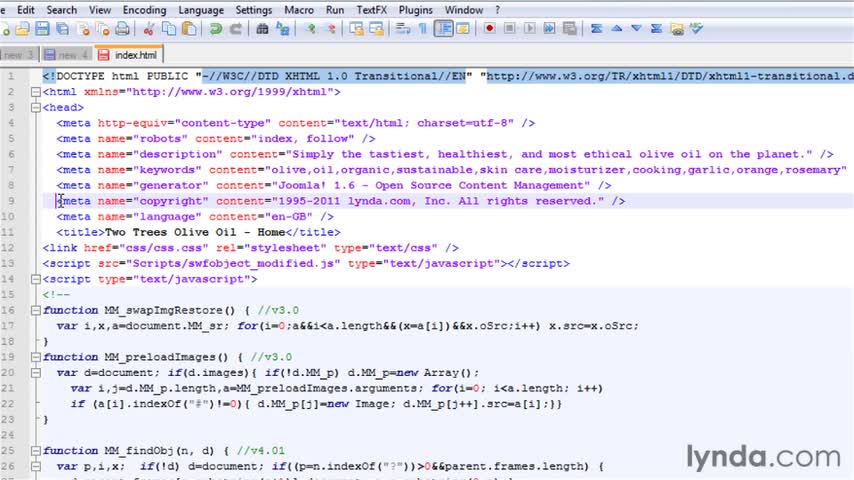Viewport: 854px width, 480px height.
Task: Collapse the script block on line 14
Action: [x=35, y=280]
